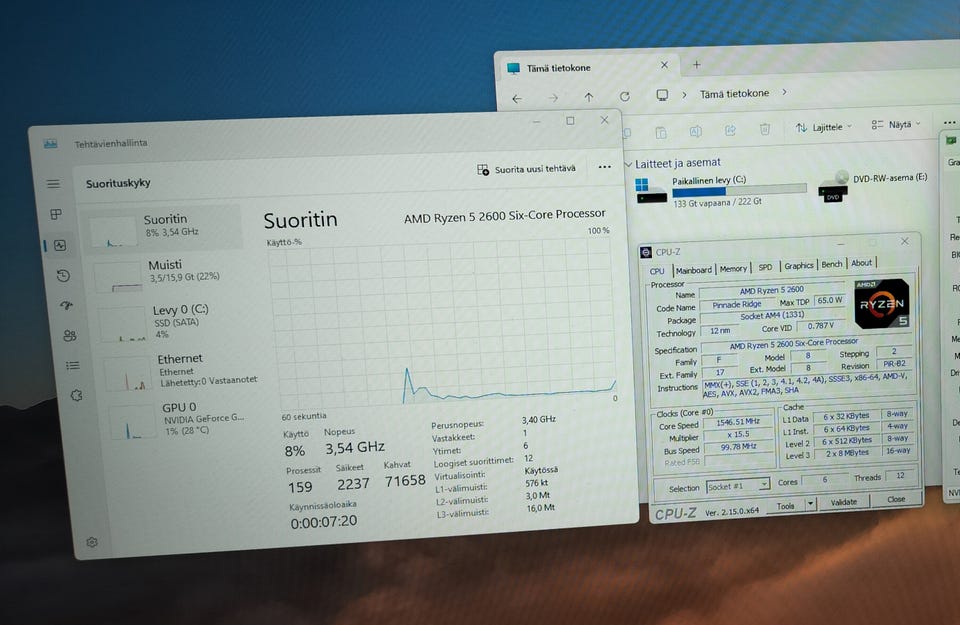Open Explorer see more ellipsis menu
960x625 pixels.
coord(950,122)
